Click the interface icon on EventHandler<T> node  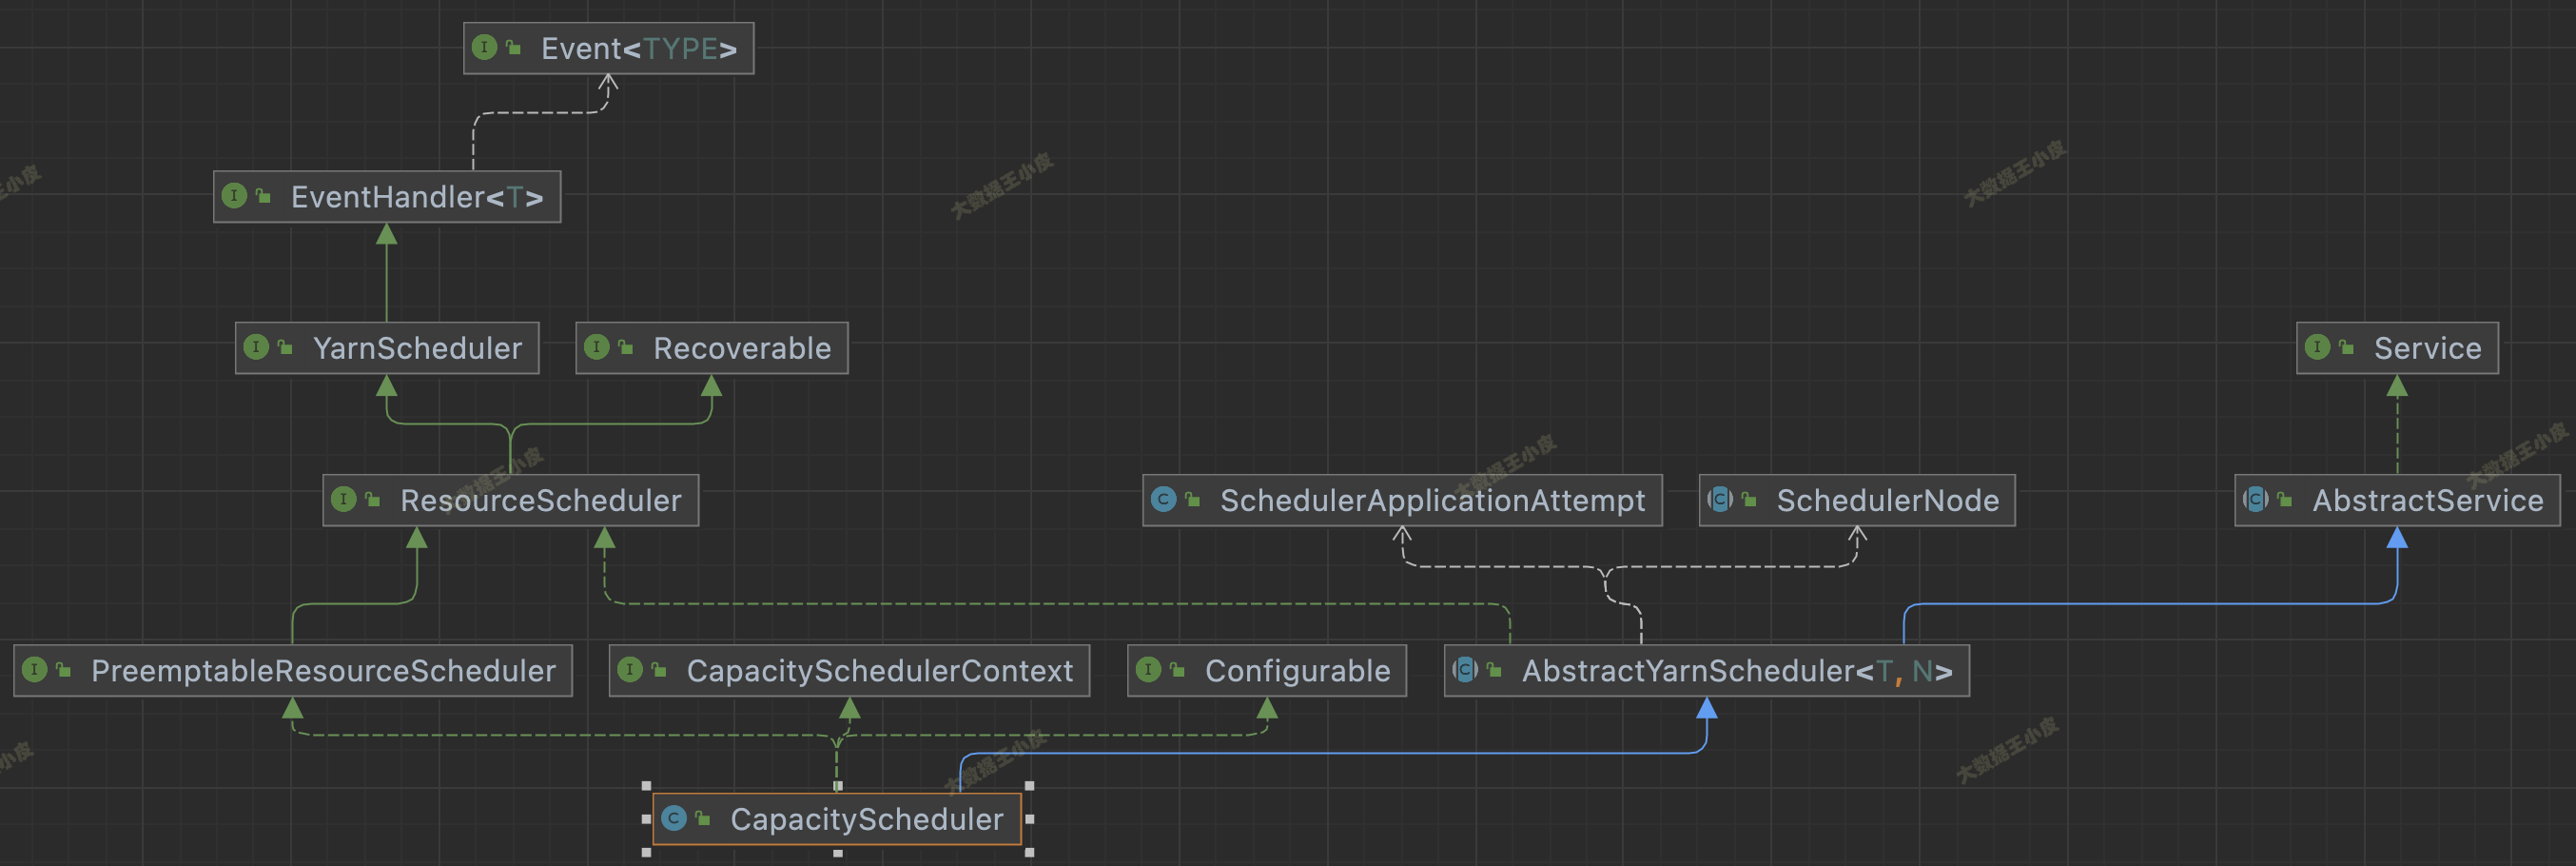(234, 195)
